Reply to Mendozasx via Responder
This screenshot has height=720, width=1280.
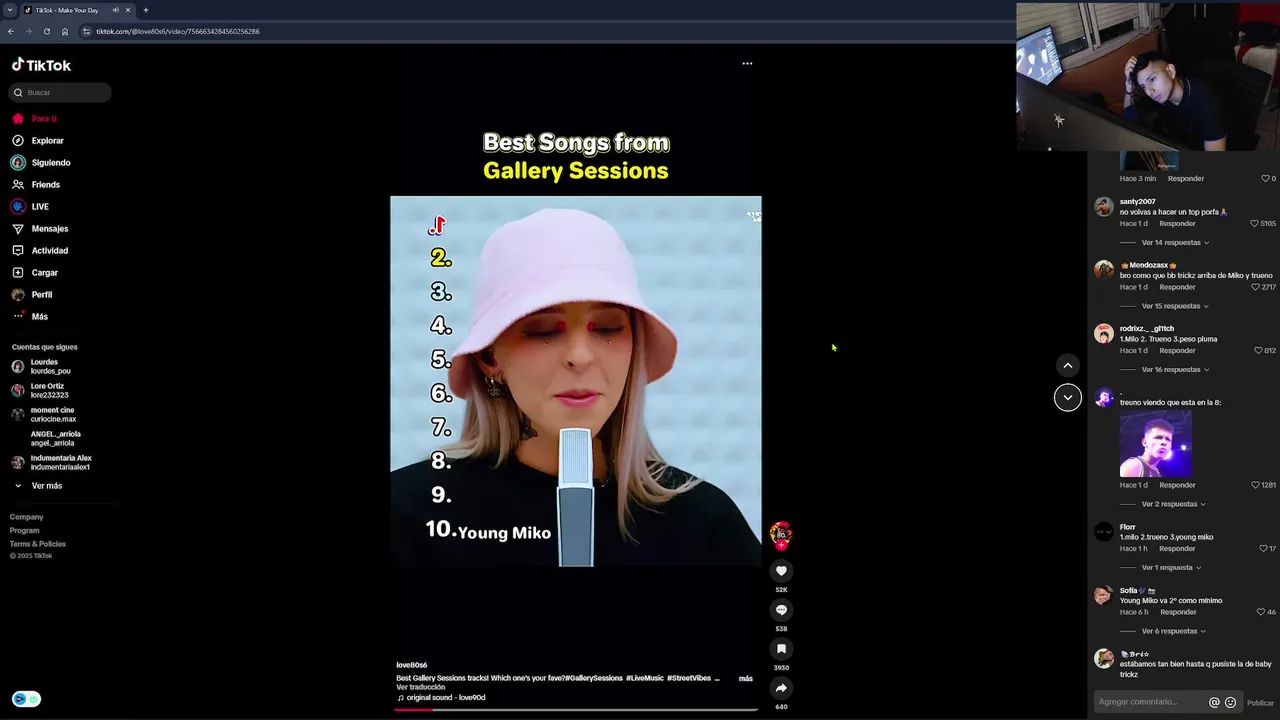pos(1177,287)
